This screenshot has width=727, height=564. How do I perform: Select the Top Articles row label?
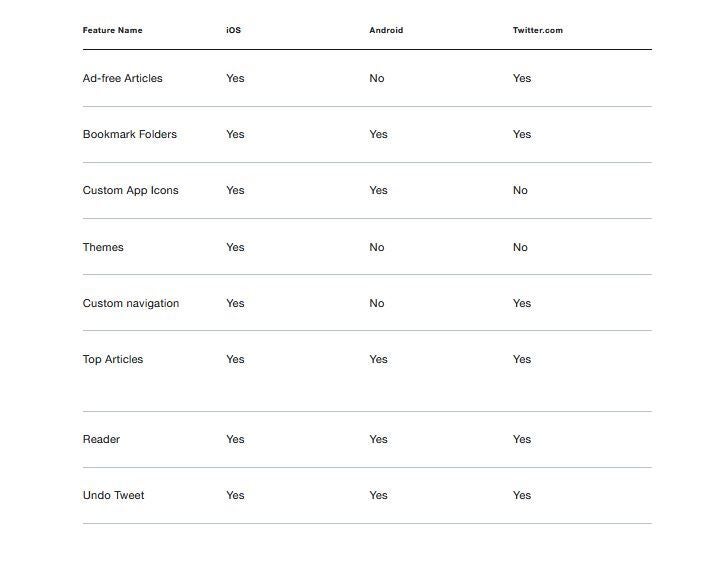point(113,359)
